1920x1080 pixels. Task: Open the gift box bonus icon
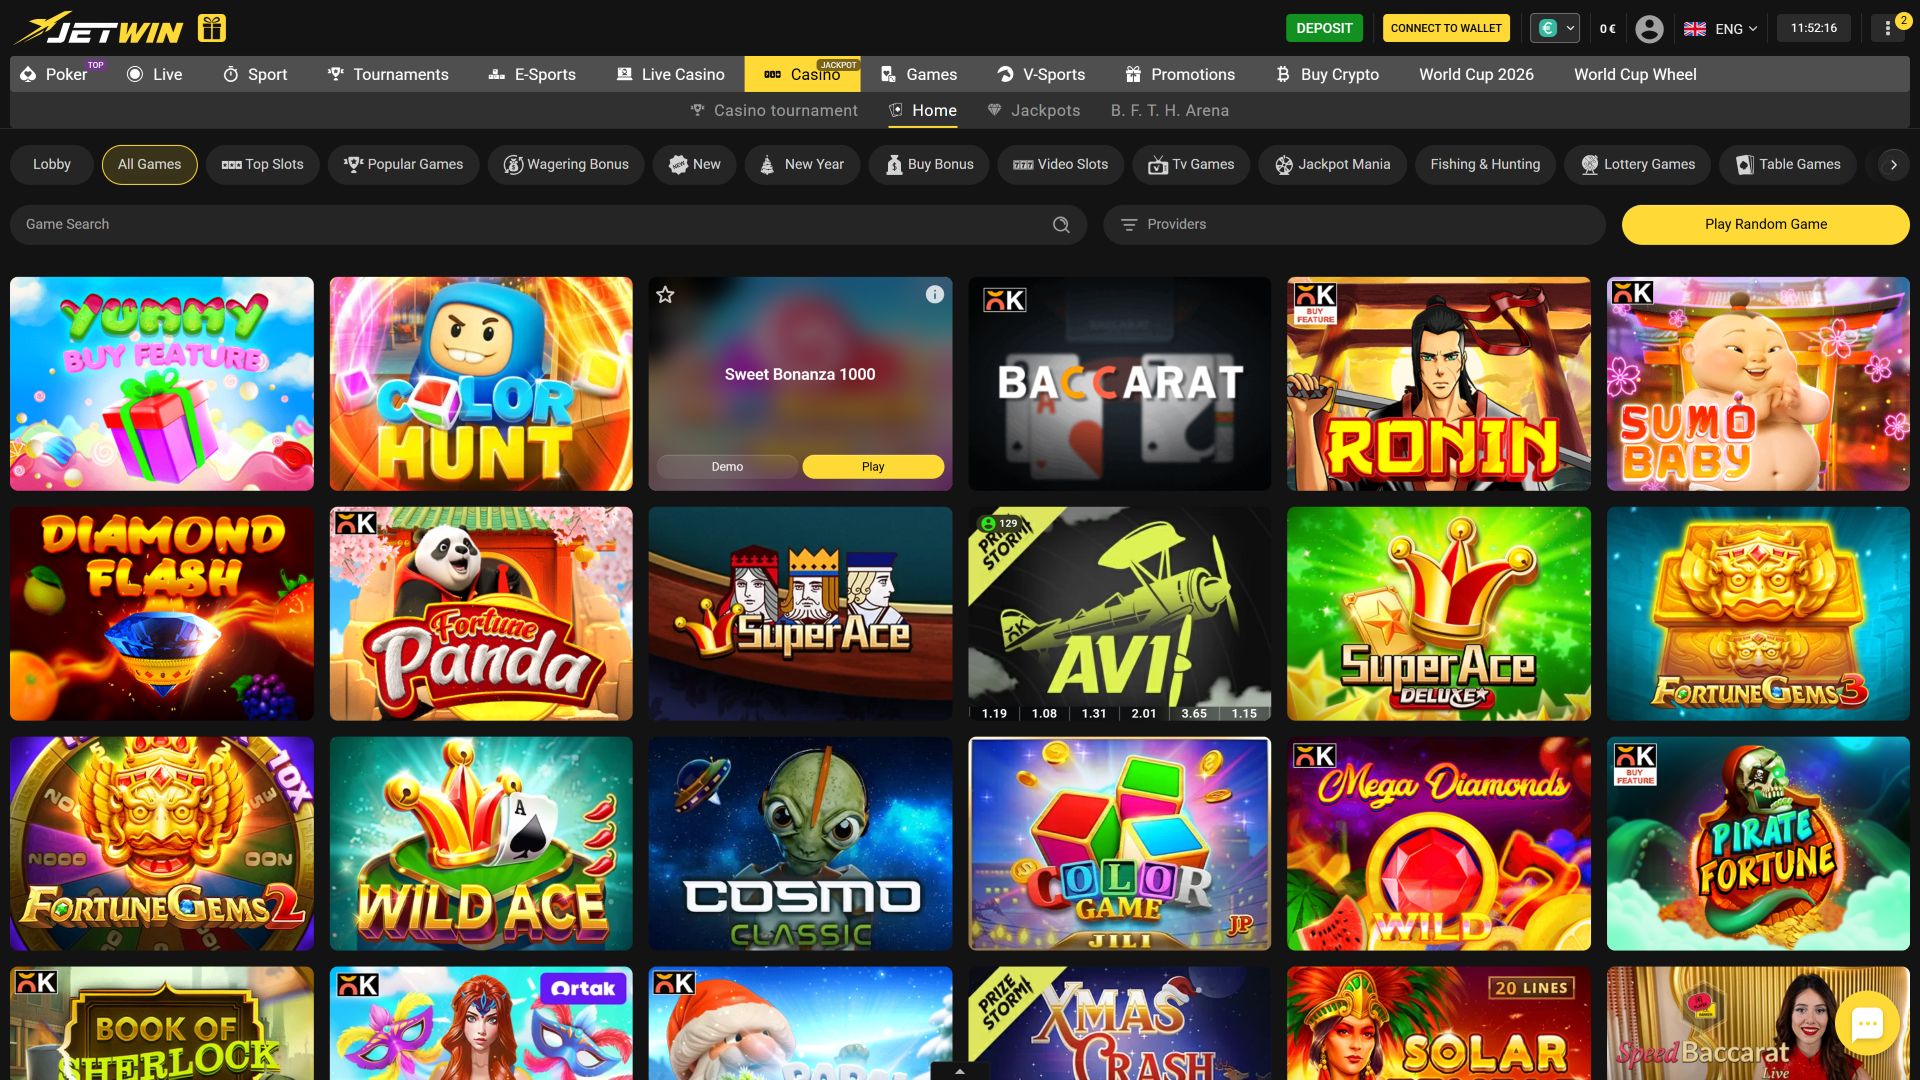pos(211,28)
